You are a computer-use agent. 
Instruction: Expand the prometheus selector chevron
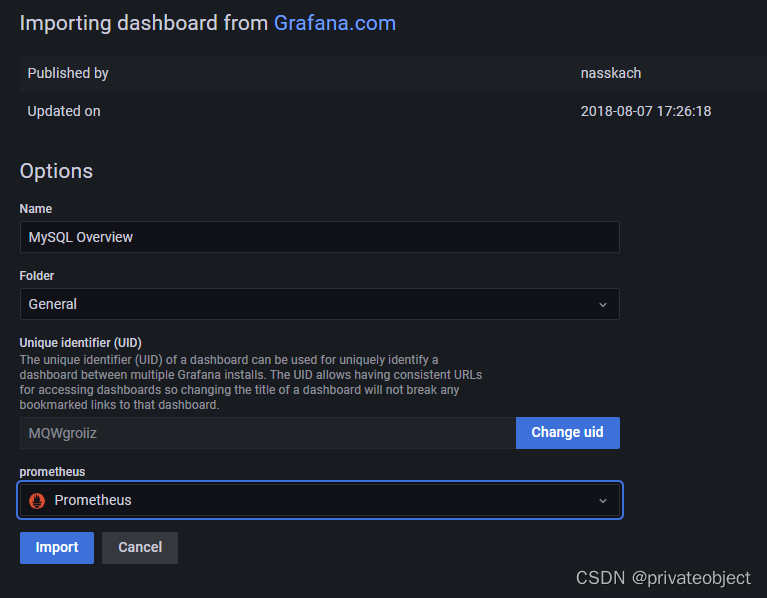coord(603,501)
